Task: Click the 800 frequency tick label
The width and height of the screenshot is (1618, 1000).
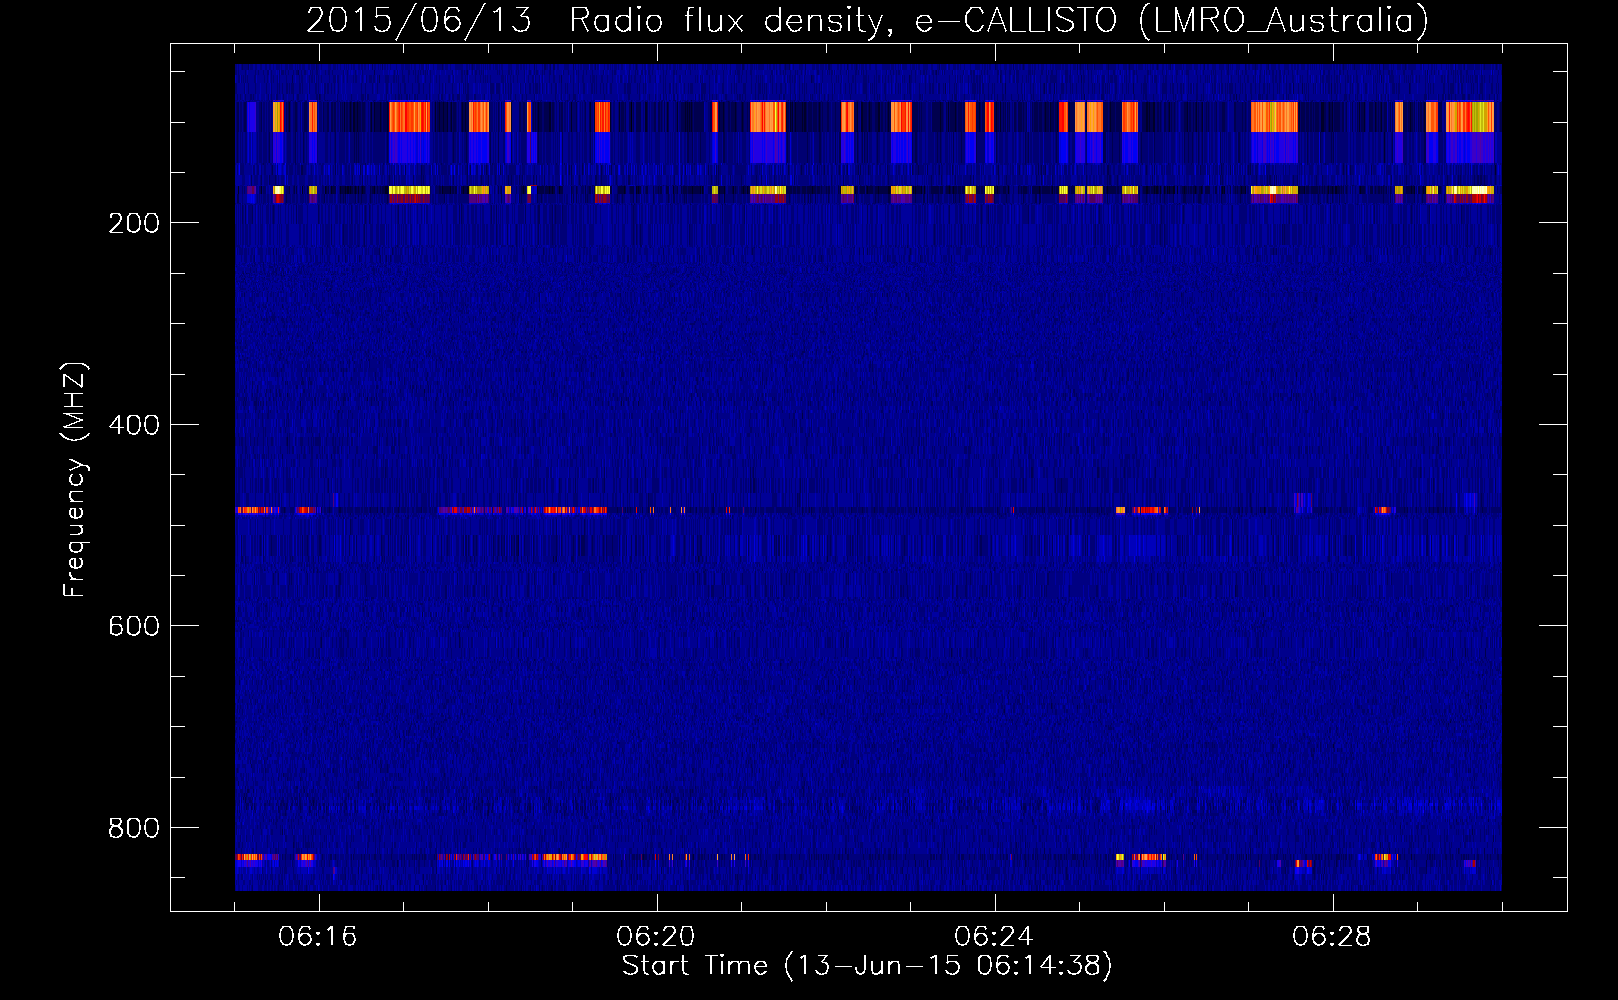Action: point(134,828)
